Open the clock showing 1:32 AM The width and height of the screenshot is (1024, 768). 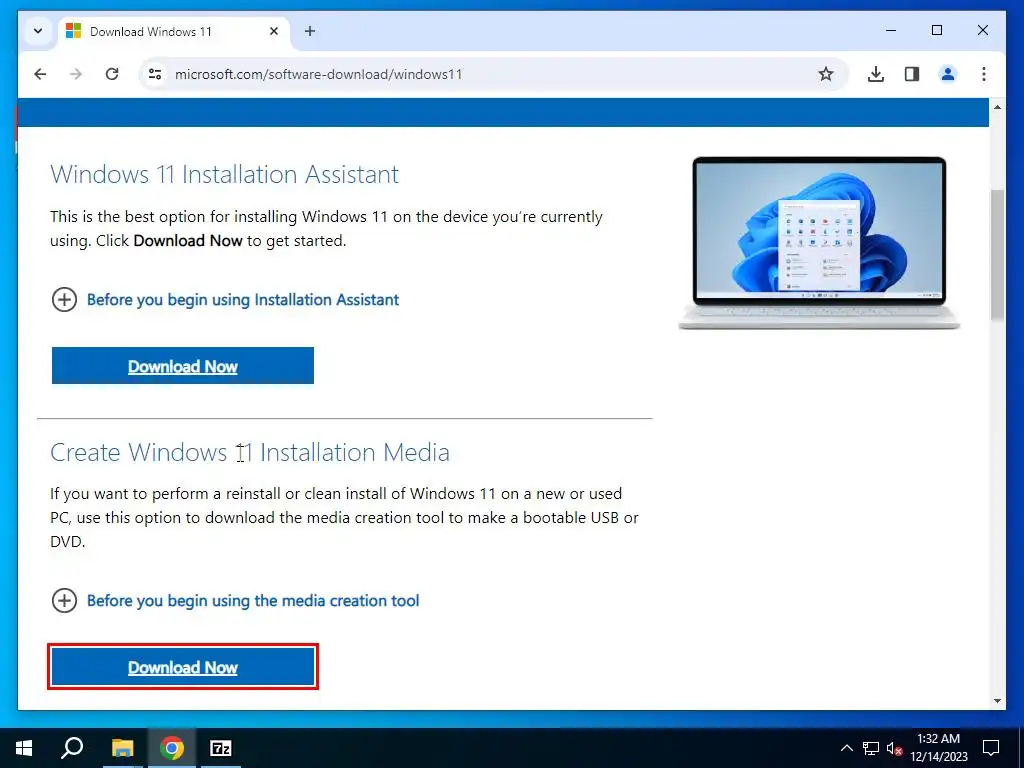939,748
